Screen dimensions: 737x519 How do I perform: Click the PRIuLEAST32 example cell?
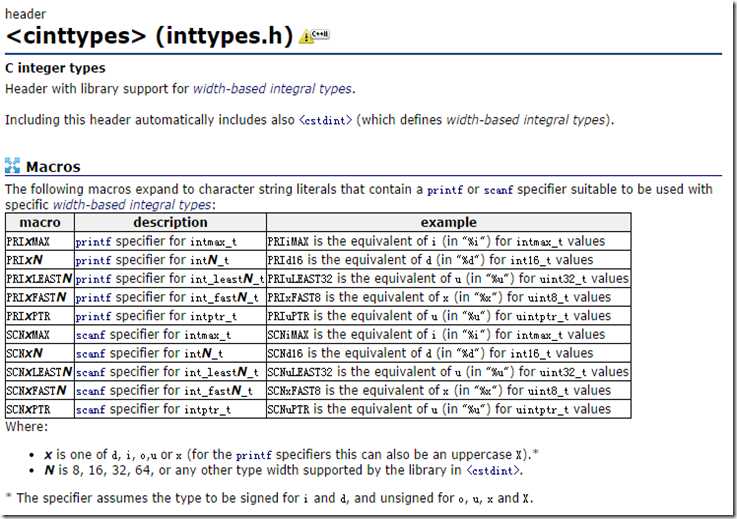[x=448, y=279]
